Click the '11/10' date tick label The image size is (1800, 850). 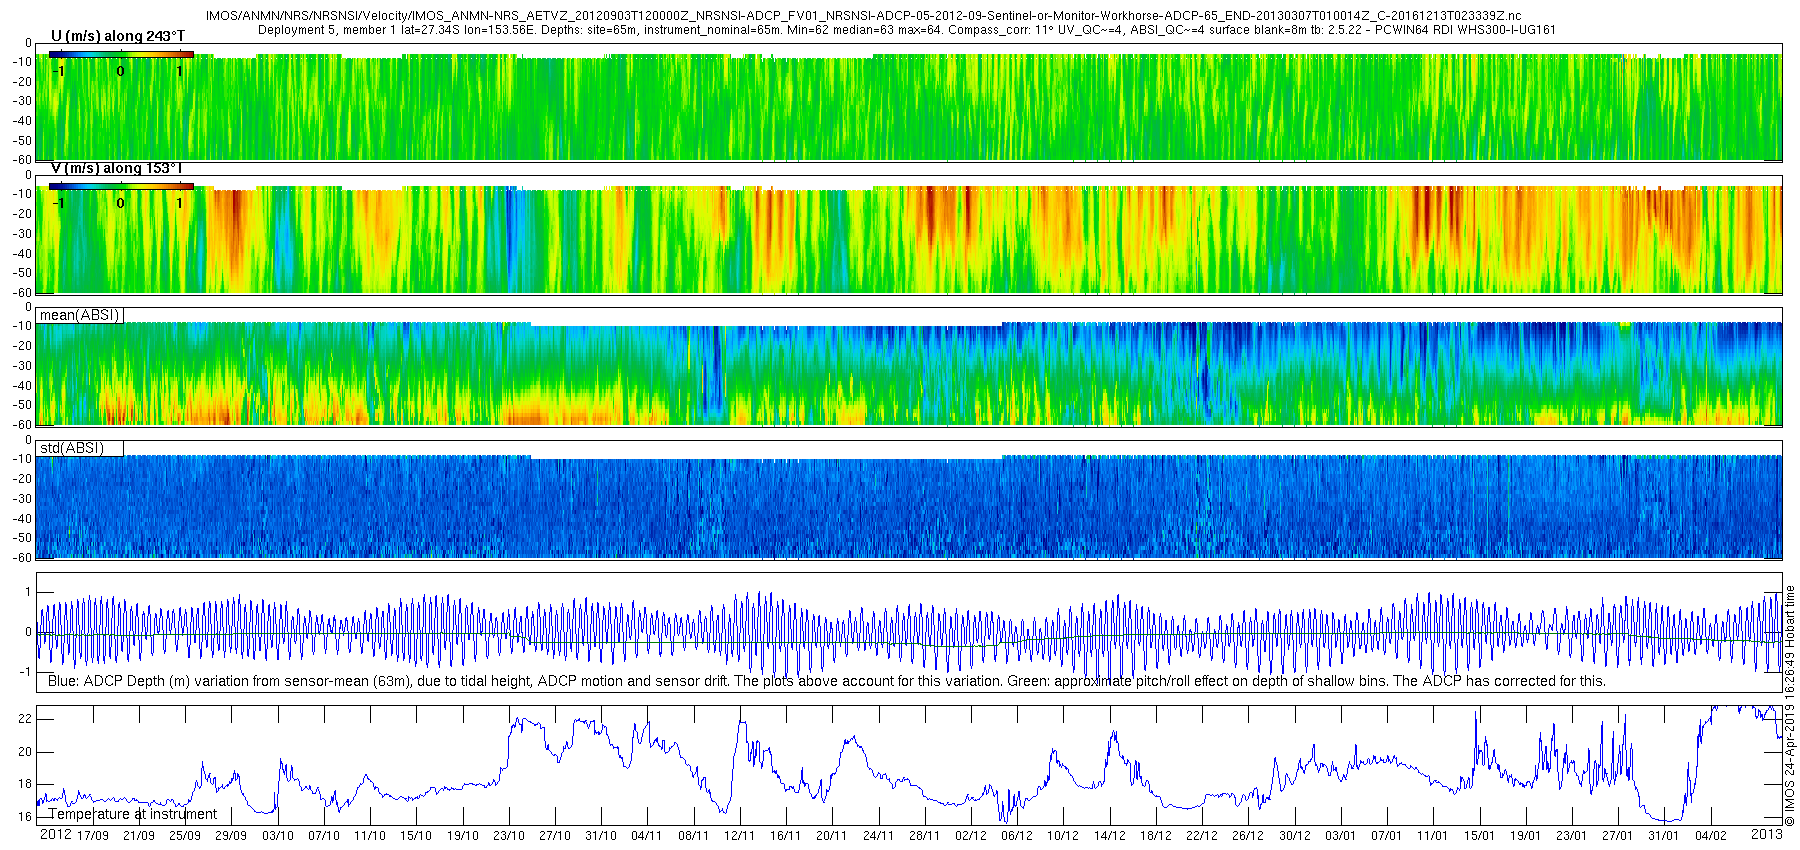370,836
